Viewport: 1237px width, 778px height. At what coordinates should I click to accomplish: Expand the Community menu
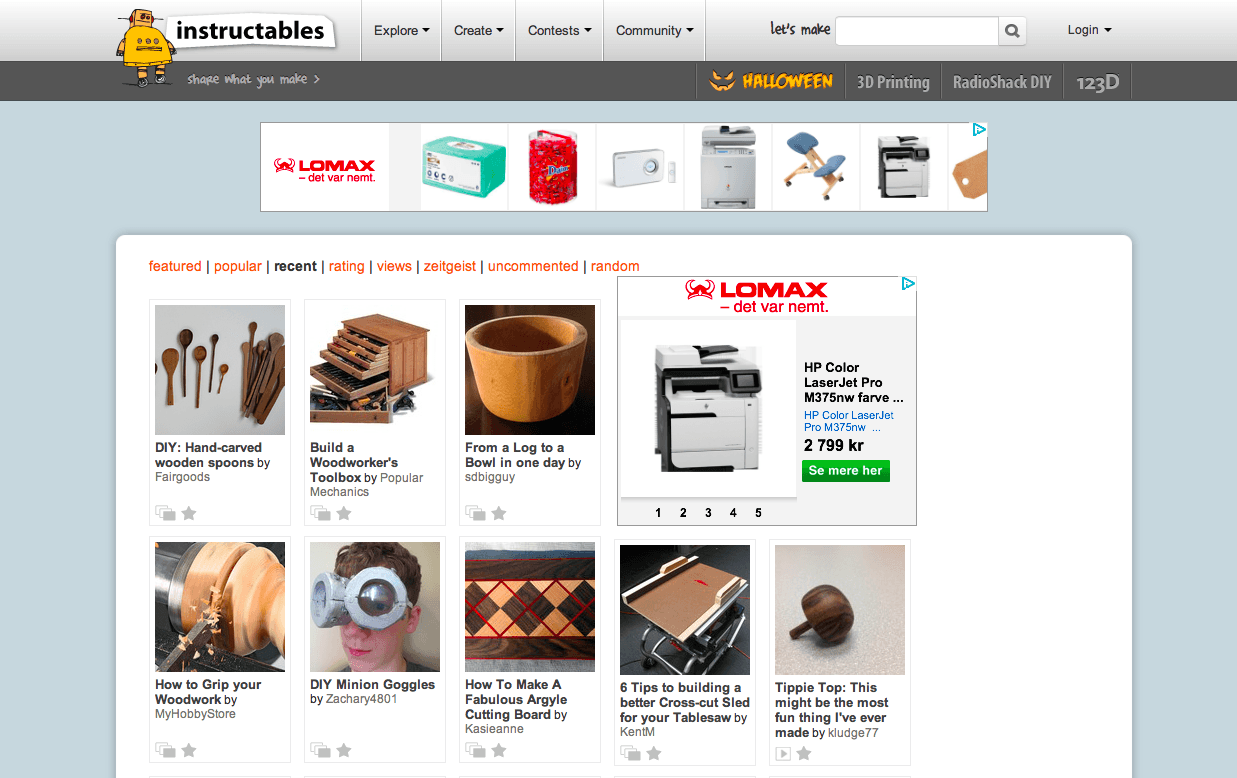point(654,30)
